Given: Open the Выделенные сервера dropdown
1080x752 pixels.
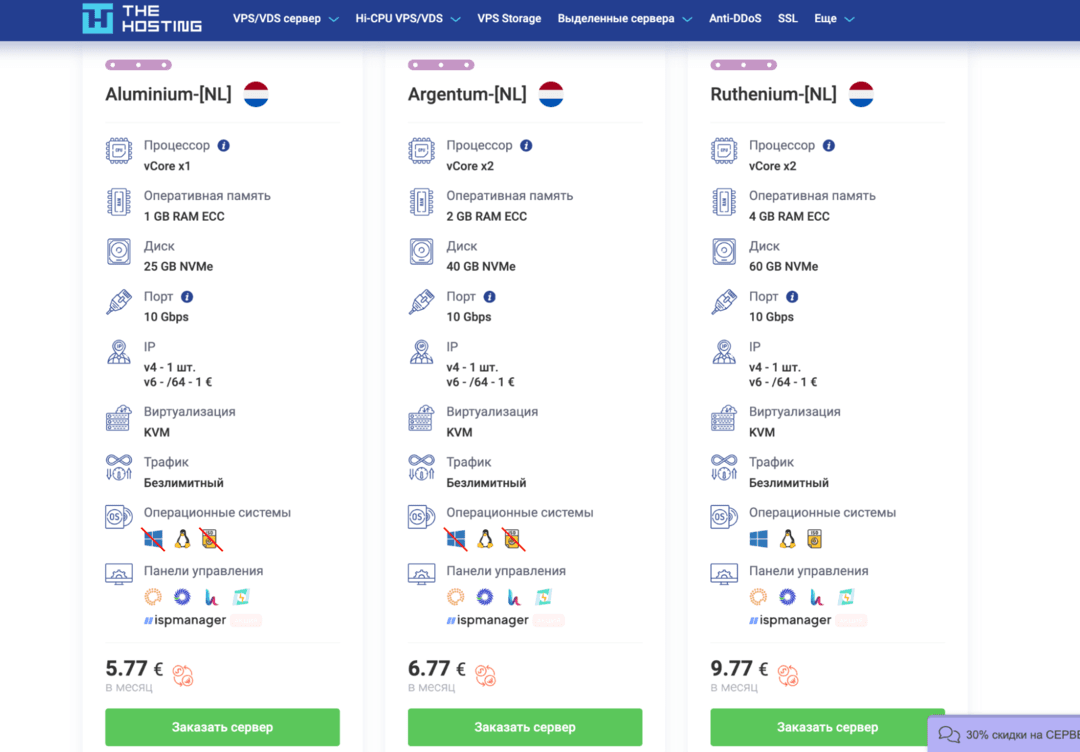Looking at the screenshot, I should (617, 18).
